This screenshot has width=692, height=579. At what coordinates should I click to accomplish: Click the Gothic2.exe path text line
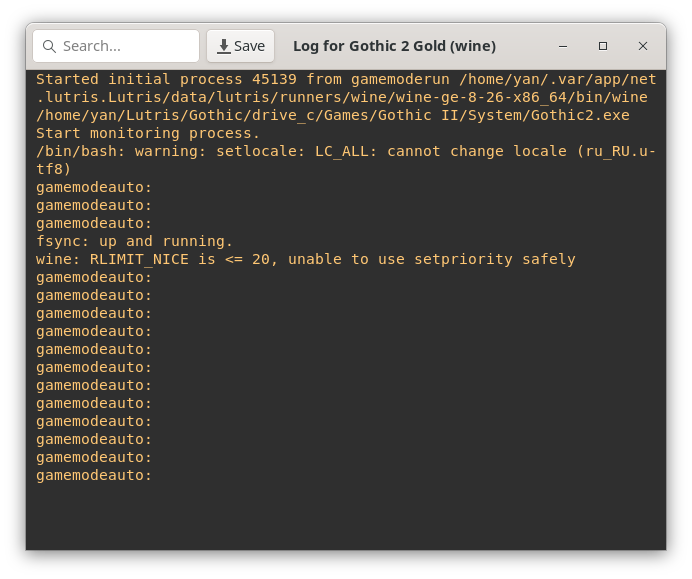[332, 115]
